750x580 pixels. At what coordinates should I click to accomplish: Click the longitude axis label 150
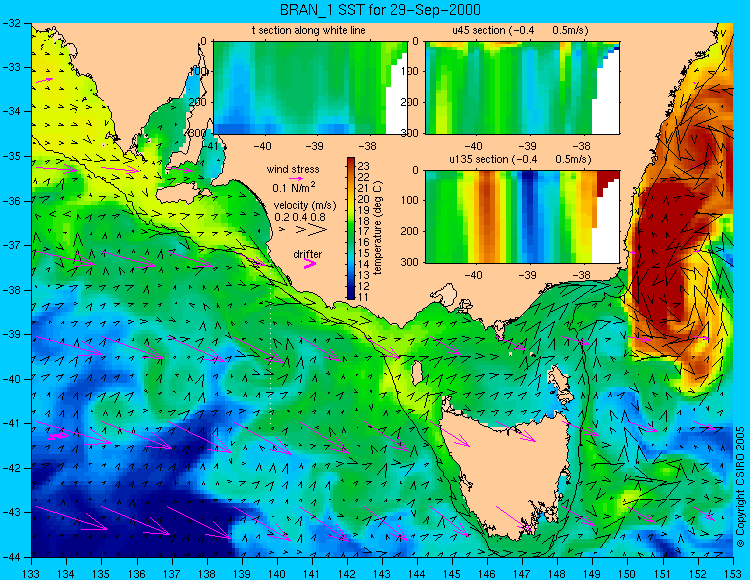[x=628, y=573]
